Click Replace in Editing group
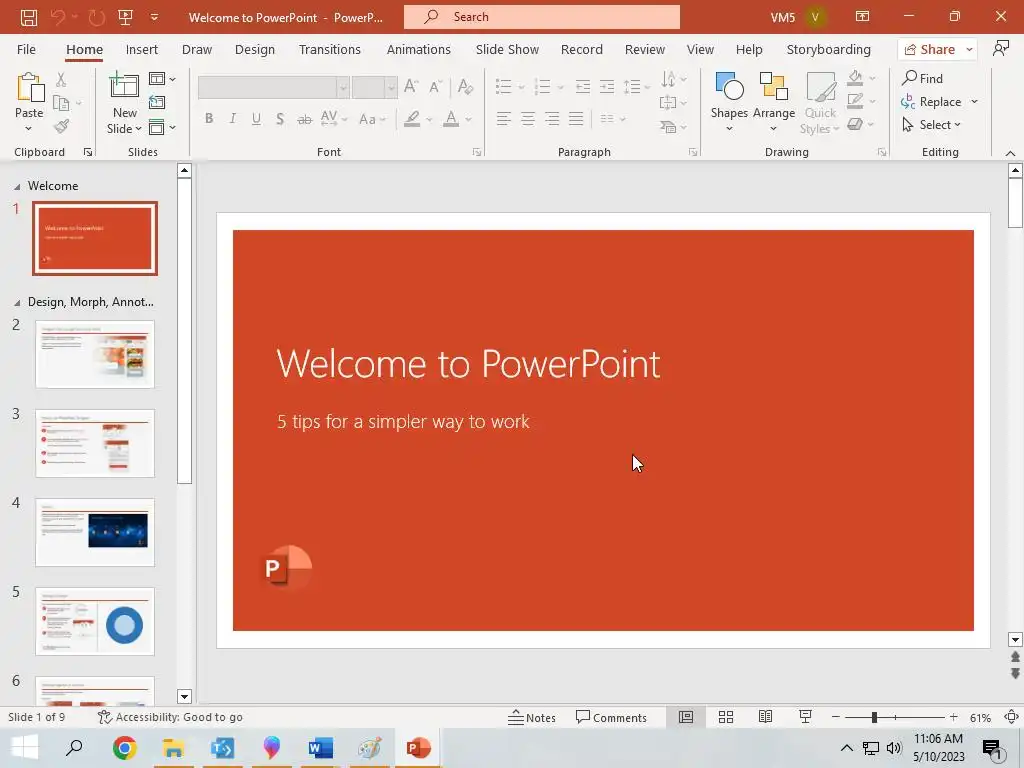Image resolution: width=1024 pixels, height=768 pixels. [932, 101]
